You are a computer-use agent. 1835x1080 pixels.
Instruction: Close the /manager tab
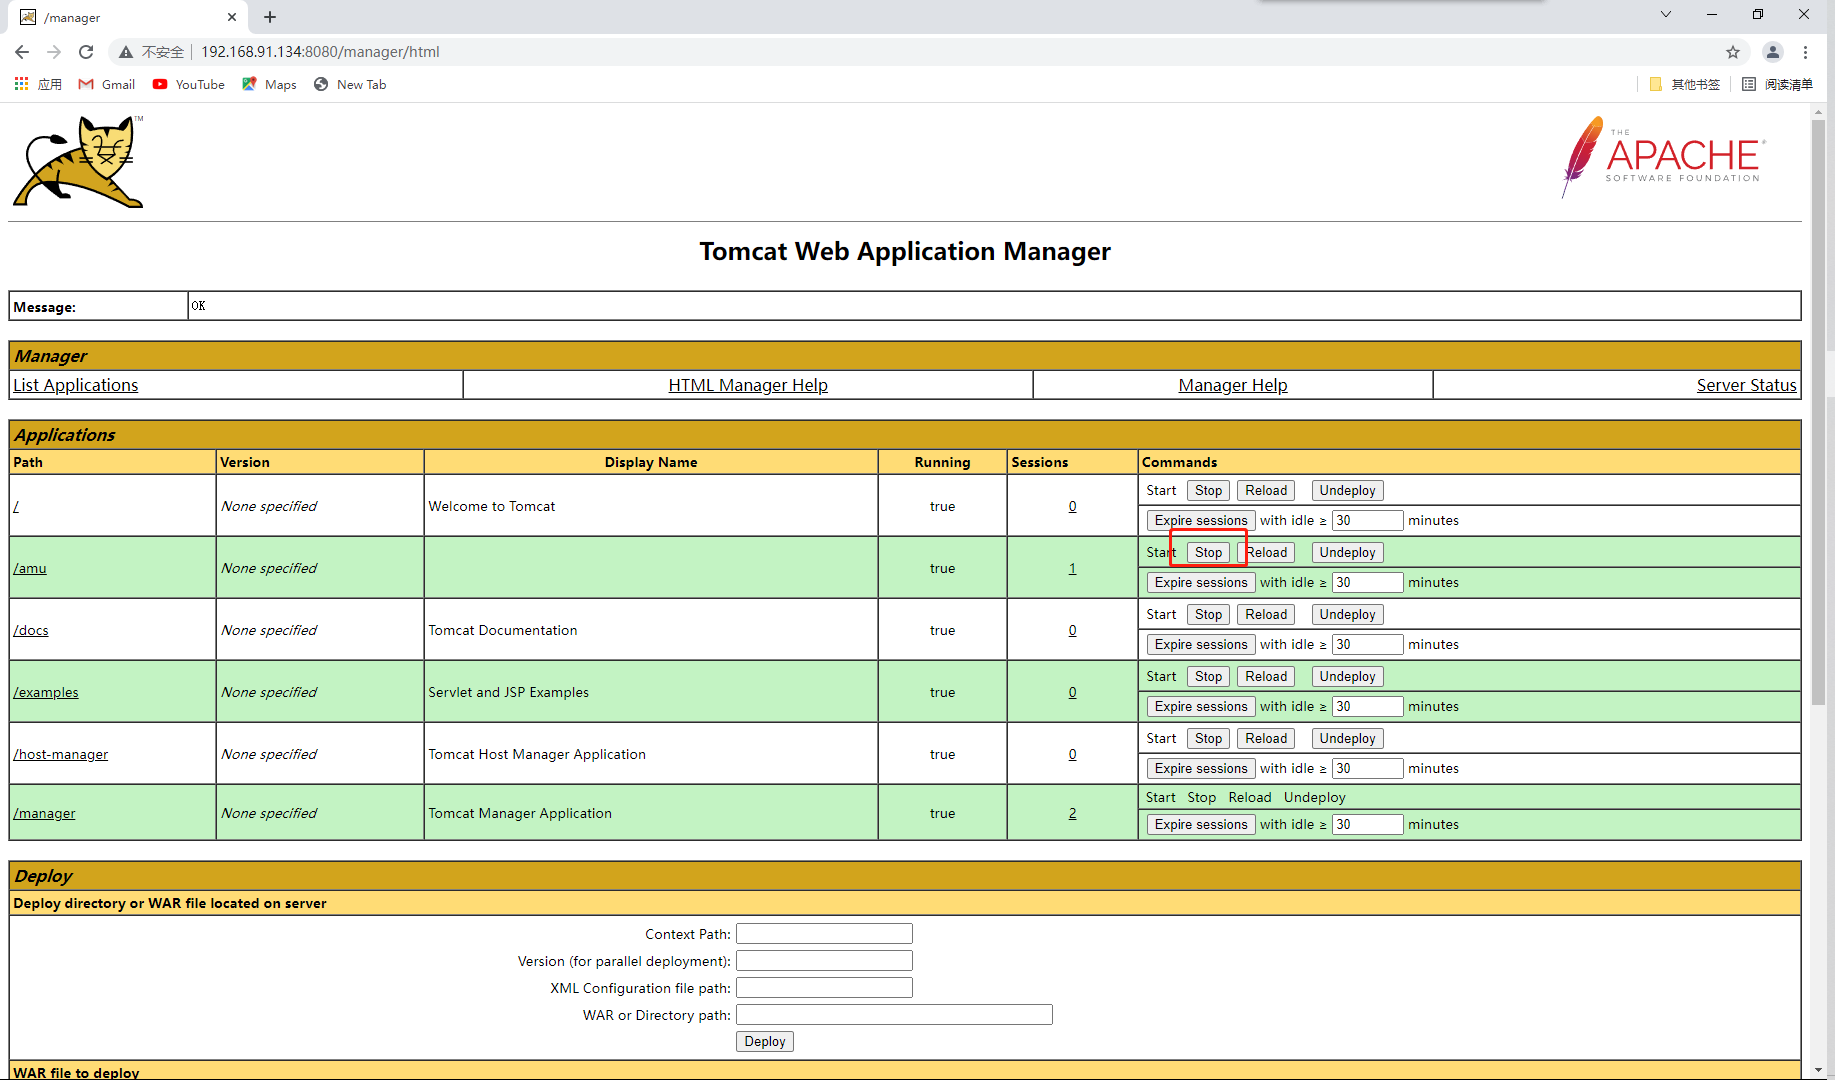[232, 17]
